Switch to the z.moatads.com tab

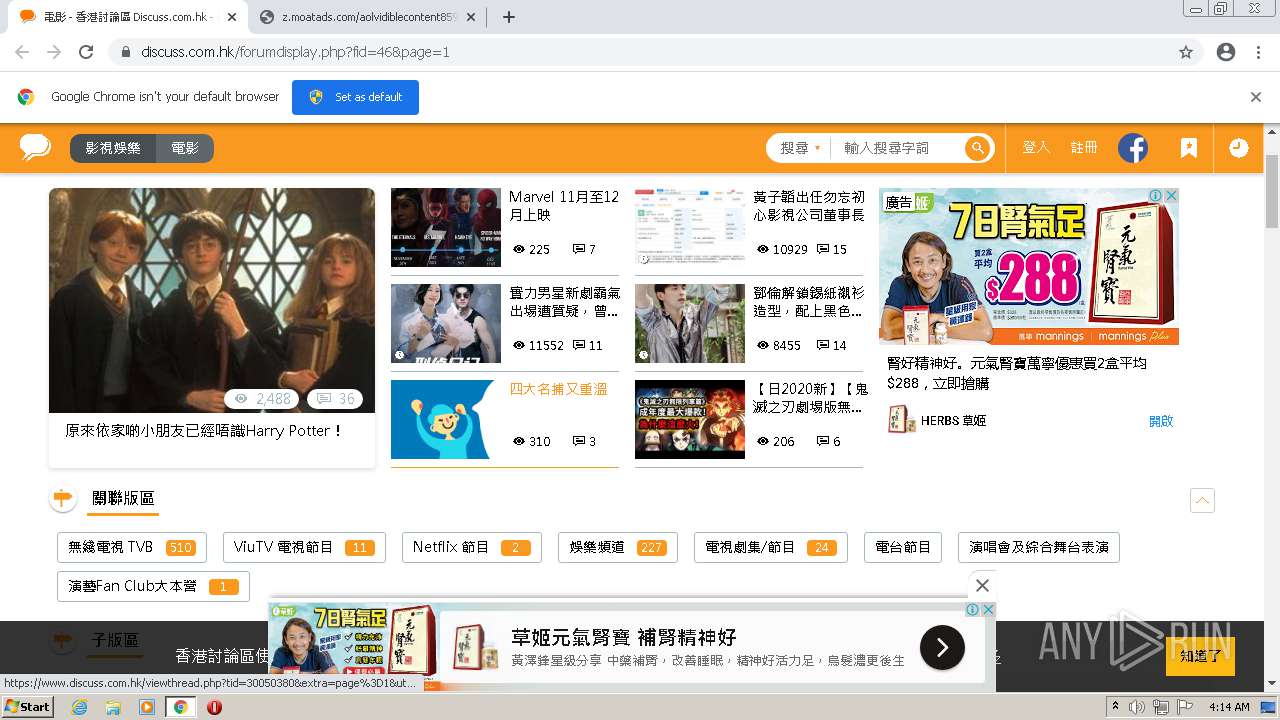point(370,17)
